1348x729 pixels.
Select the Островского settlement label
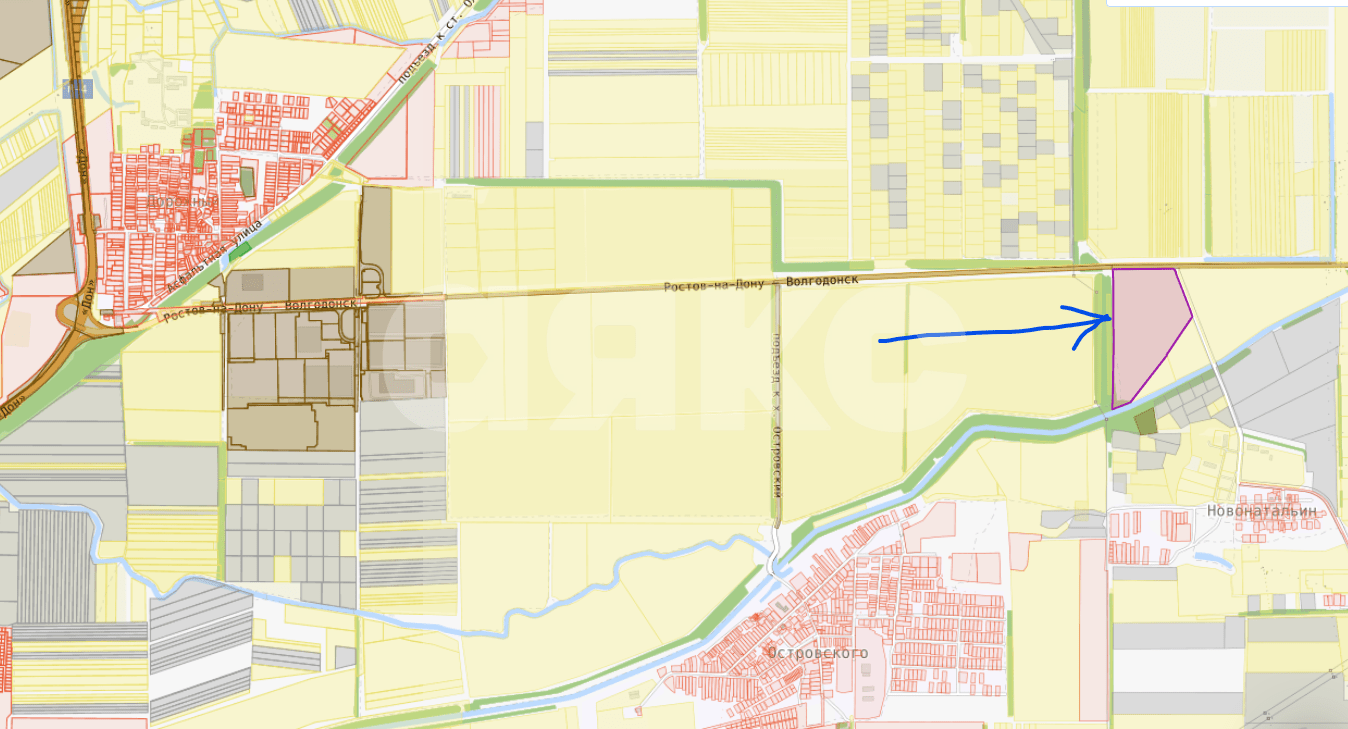pos(818,653)
